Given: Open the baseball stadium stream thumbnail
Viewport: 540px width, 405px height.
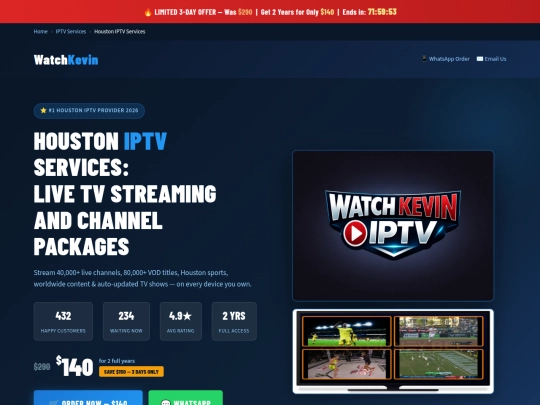Looking at the screenshot, I should coord(438,331).
